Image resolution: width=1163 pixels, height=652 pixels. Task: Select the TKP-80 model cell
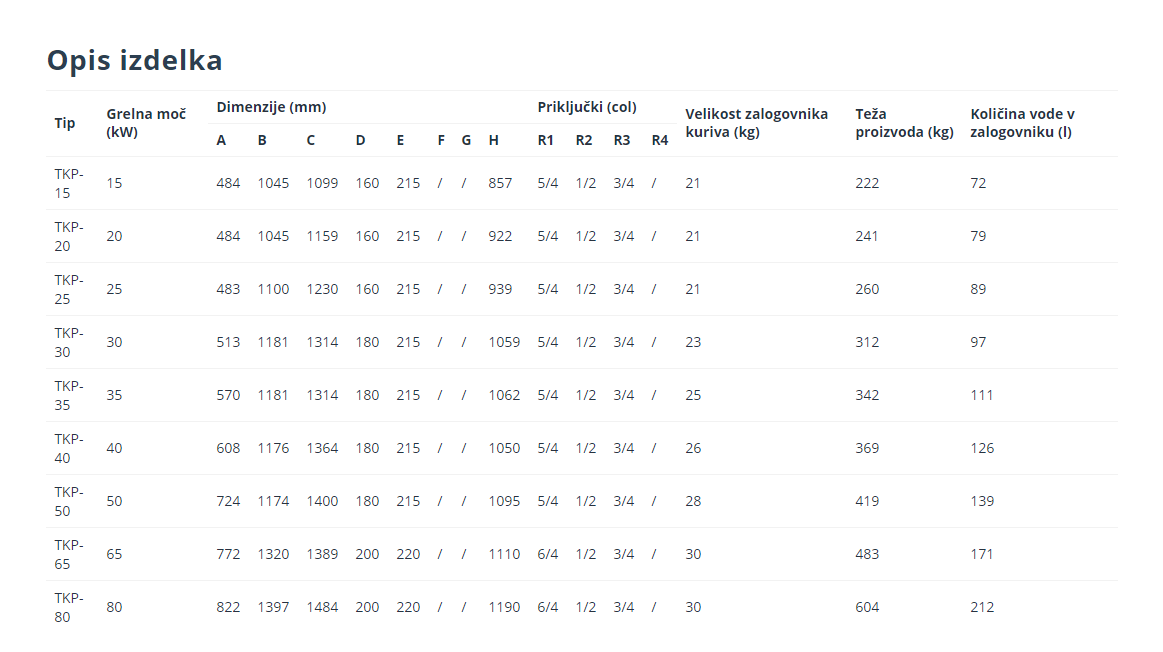click(69, 607)
